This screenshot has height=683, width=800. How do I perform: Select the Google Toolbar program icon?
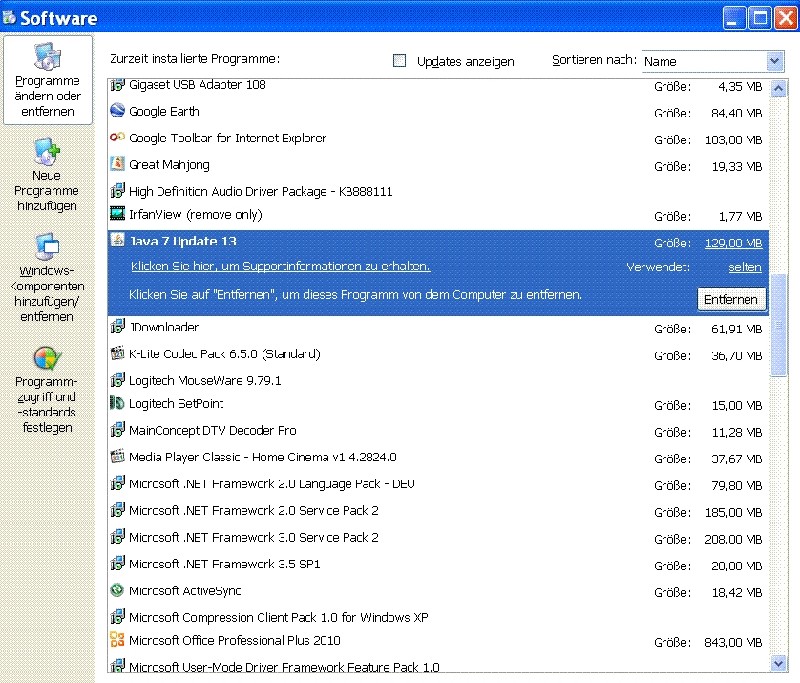(x=117, y=138)
